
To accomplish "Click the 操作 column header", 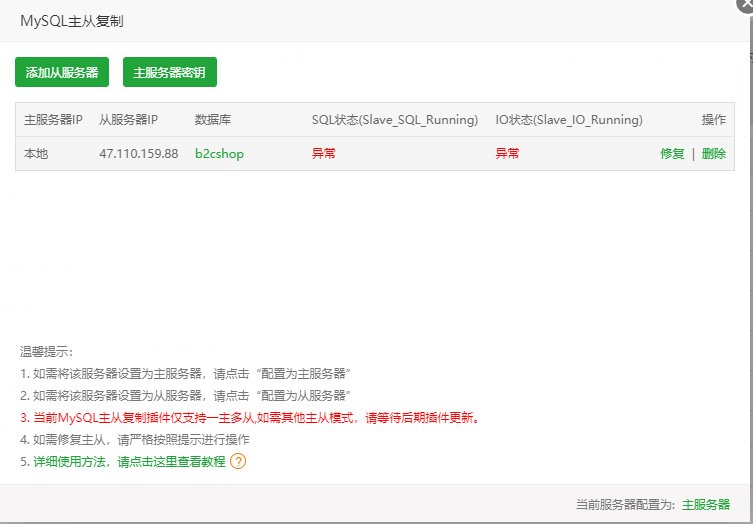I will [714, 120].
